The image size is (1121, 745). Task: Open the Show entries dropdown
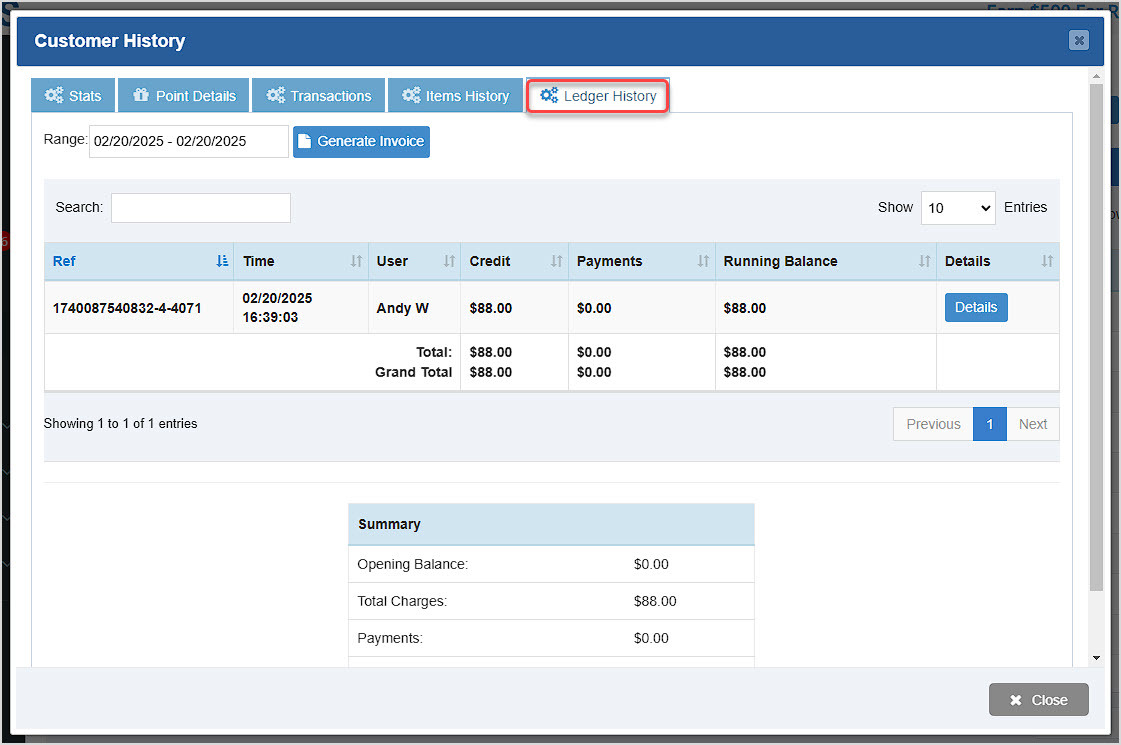coord(957,207)
